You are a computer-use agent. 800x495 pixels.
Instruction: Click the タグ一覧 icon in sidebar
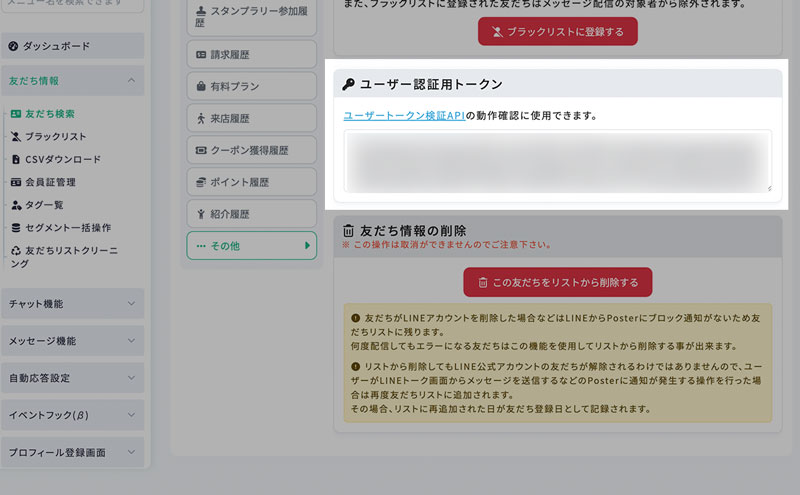[x=16, y=205]
